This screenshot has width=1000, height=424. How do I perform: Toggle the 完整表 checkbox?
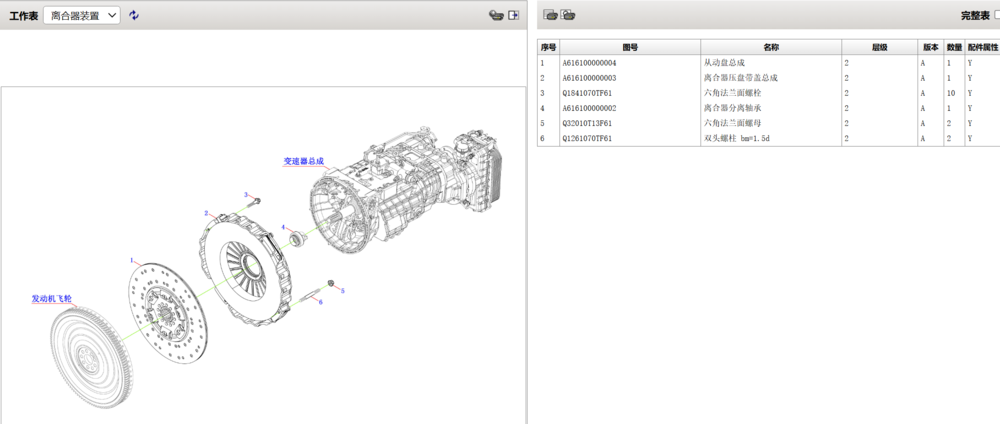996,15
